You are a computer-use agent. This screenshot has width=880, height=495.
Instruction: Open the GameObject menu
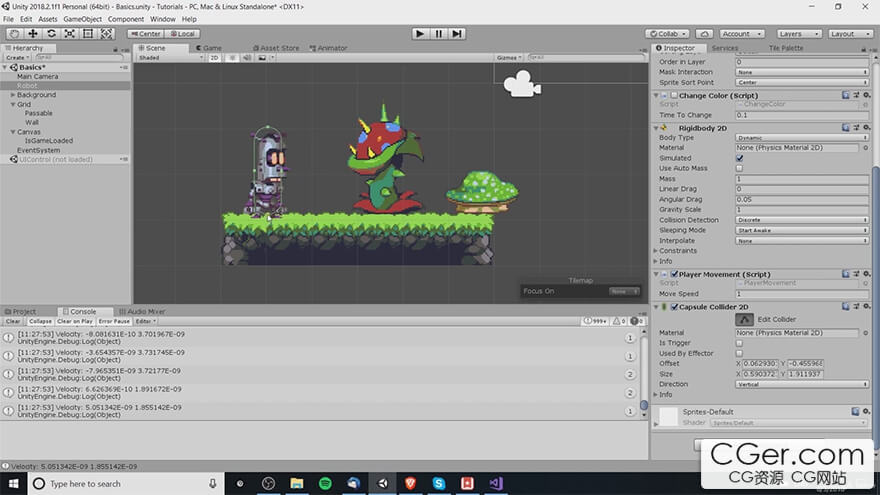tap(82, 19)
